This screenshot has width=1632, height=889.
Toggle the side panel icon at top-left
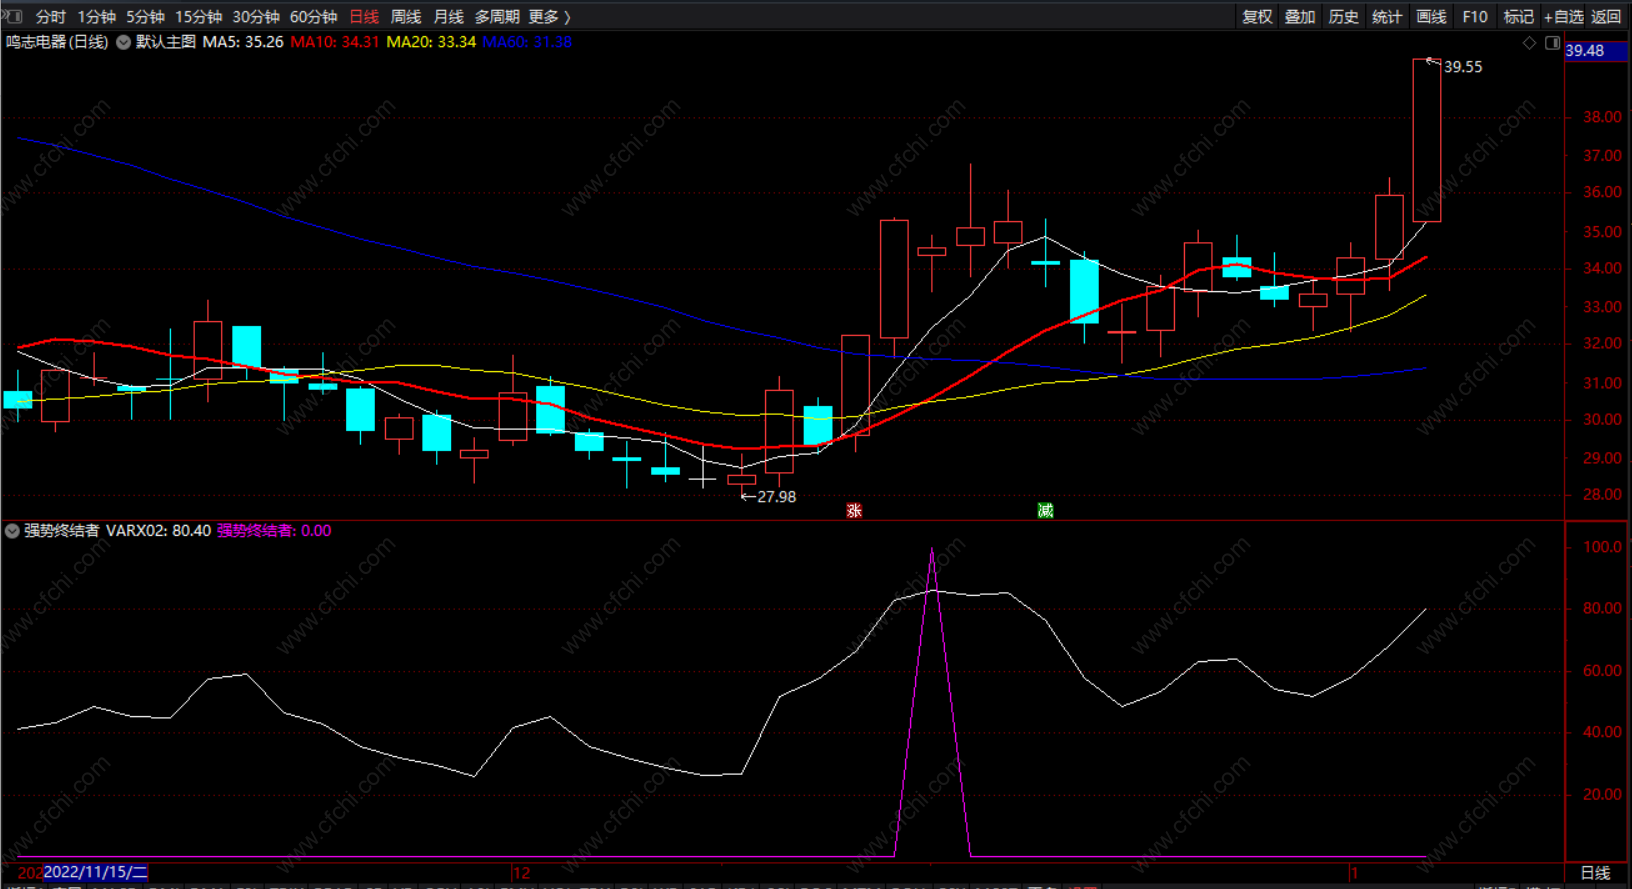[12, 16]
